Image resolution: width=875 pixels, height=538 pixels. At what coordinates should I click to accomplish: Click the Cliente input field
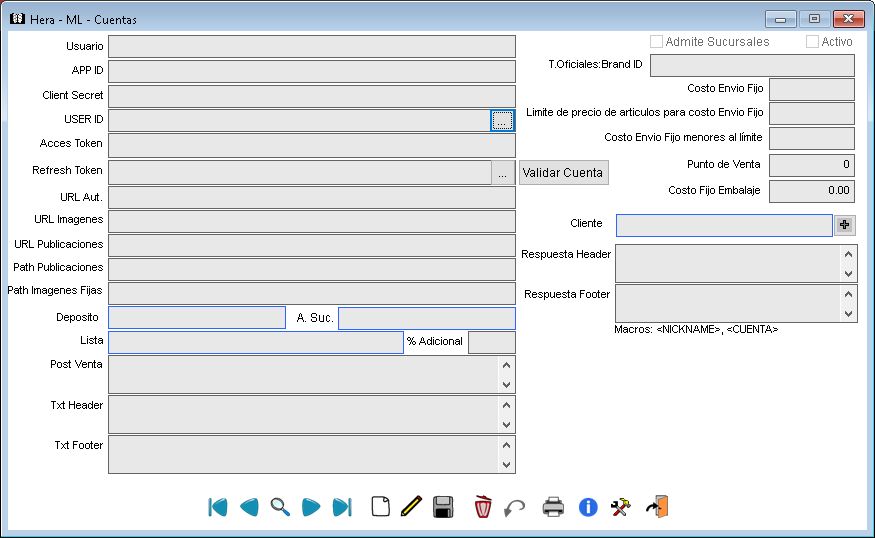click(x=724, y=225)
